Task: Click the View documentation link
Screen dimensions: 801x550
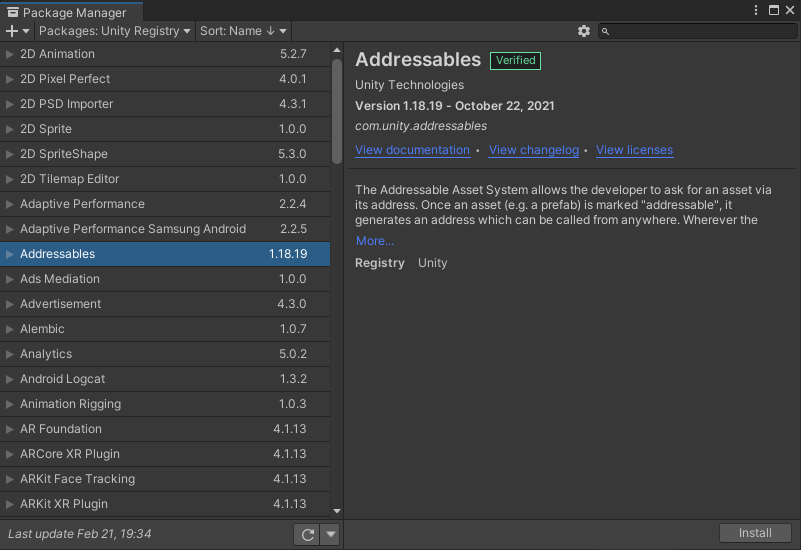Action: (412, 150)
